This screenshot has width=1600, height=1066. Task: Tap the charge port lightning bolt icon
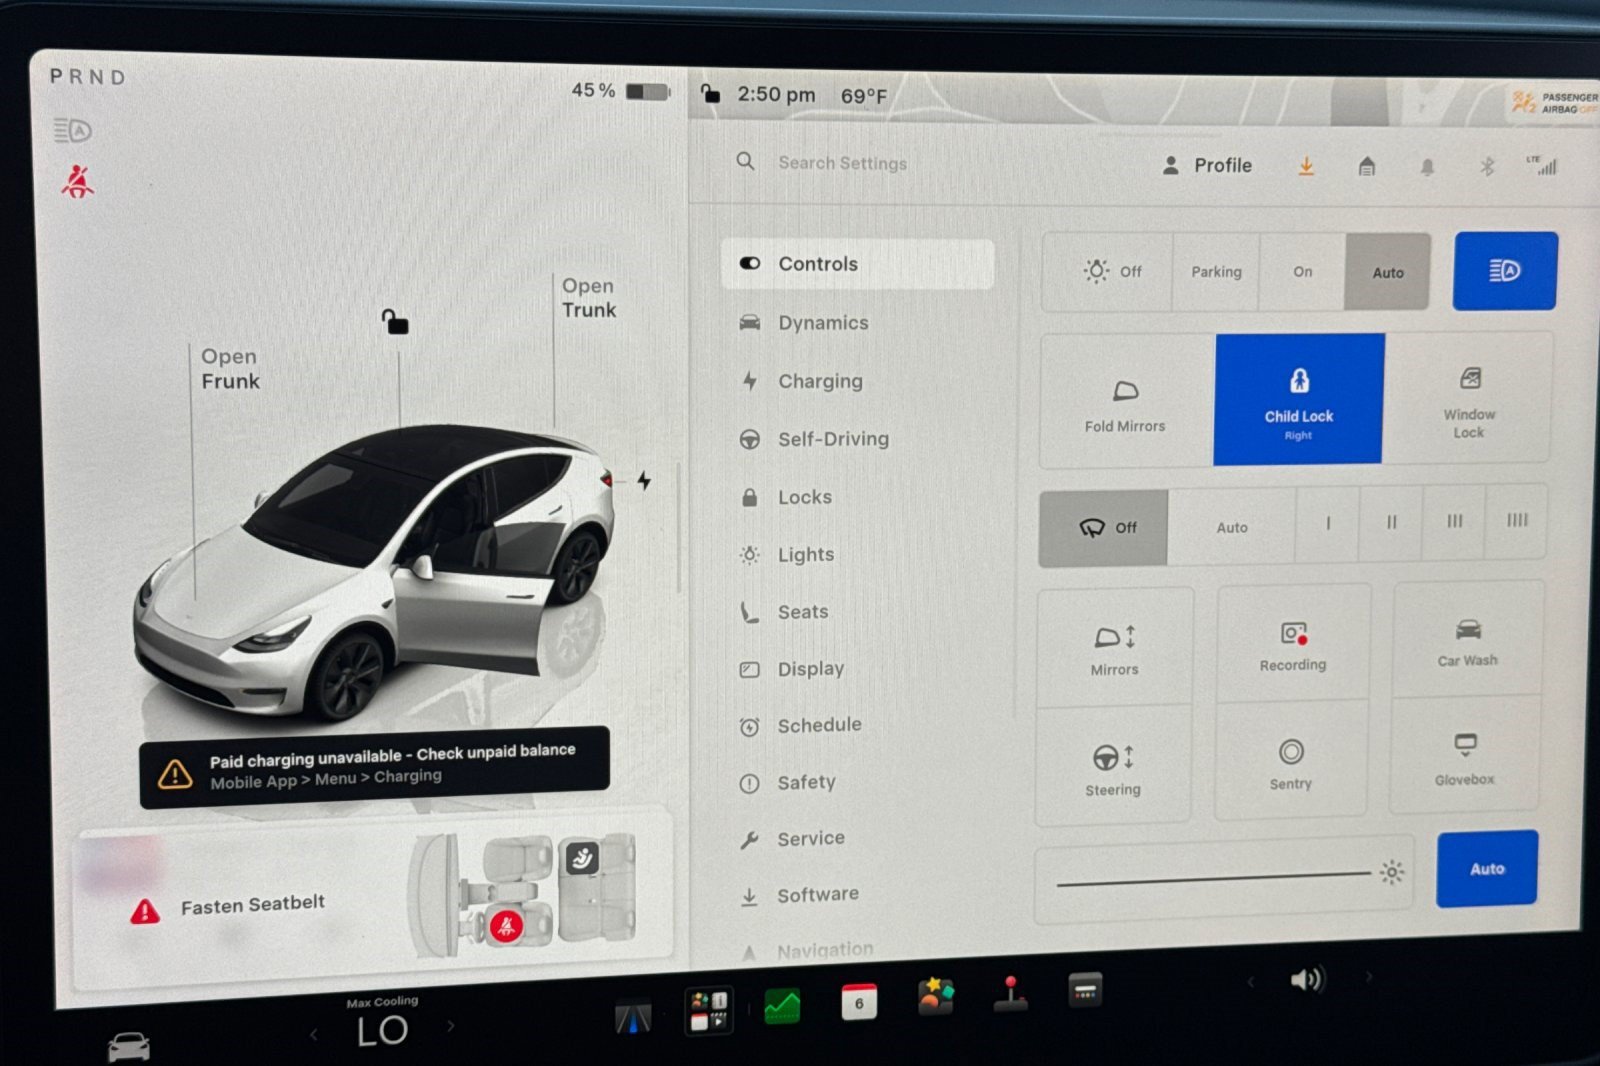(644, 481)
